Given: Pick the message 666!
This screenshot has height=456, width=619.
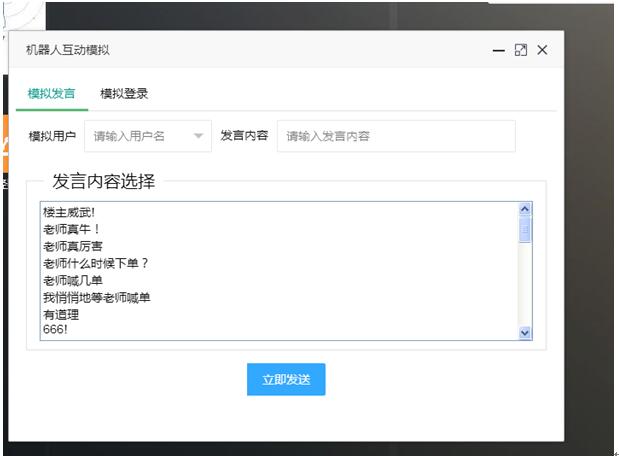Looking at the screenshot, I should (x=56, y=330).
